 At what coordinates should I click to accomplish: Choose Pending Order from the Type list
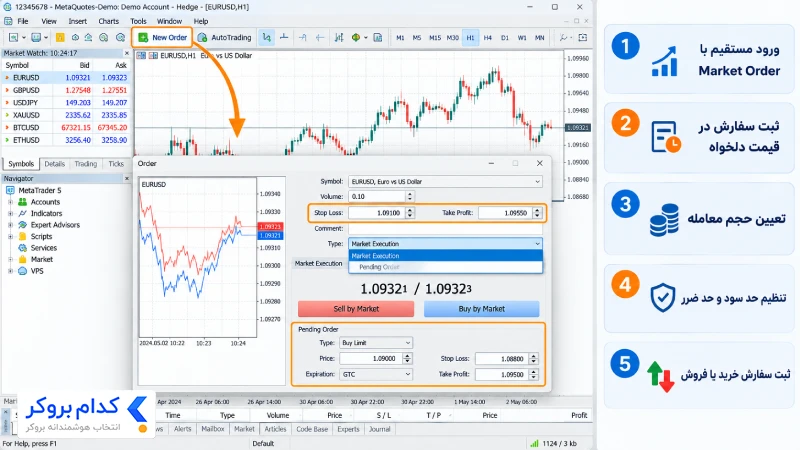point(445,267)
